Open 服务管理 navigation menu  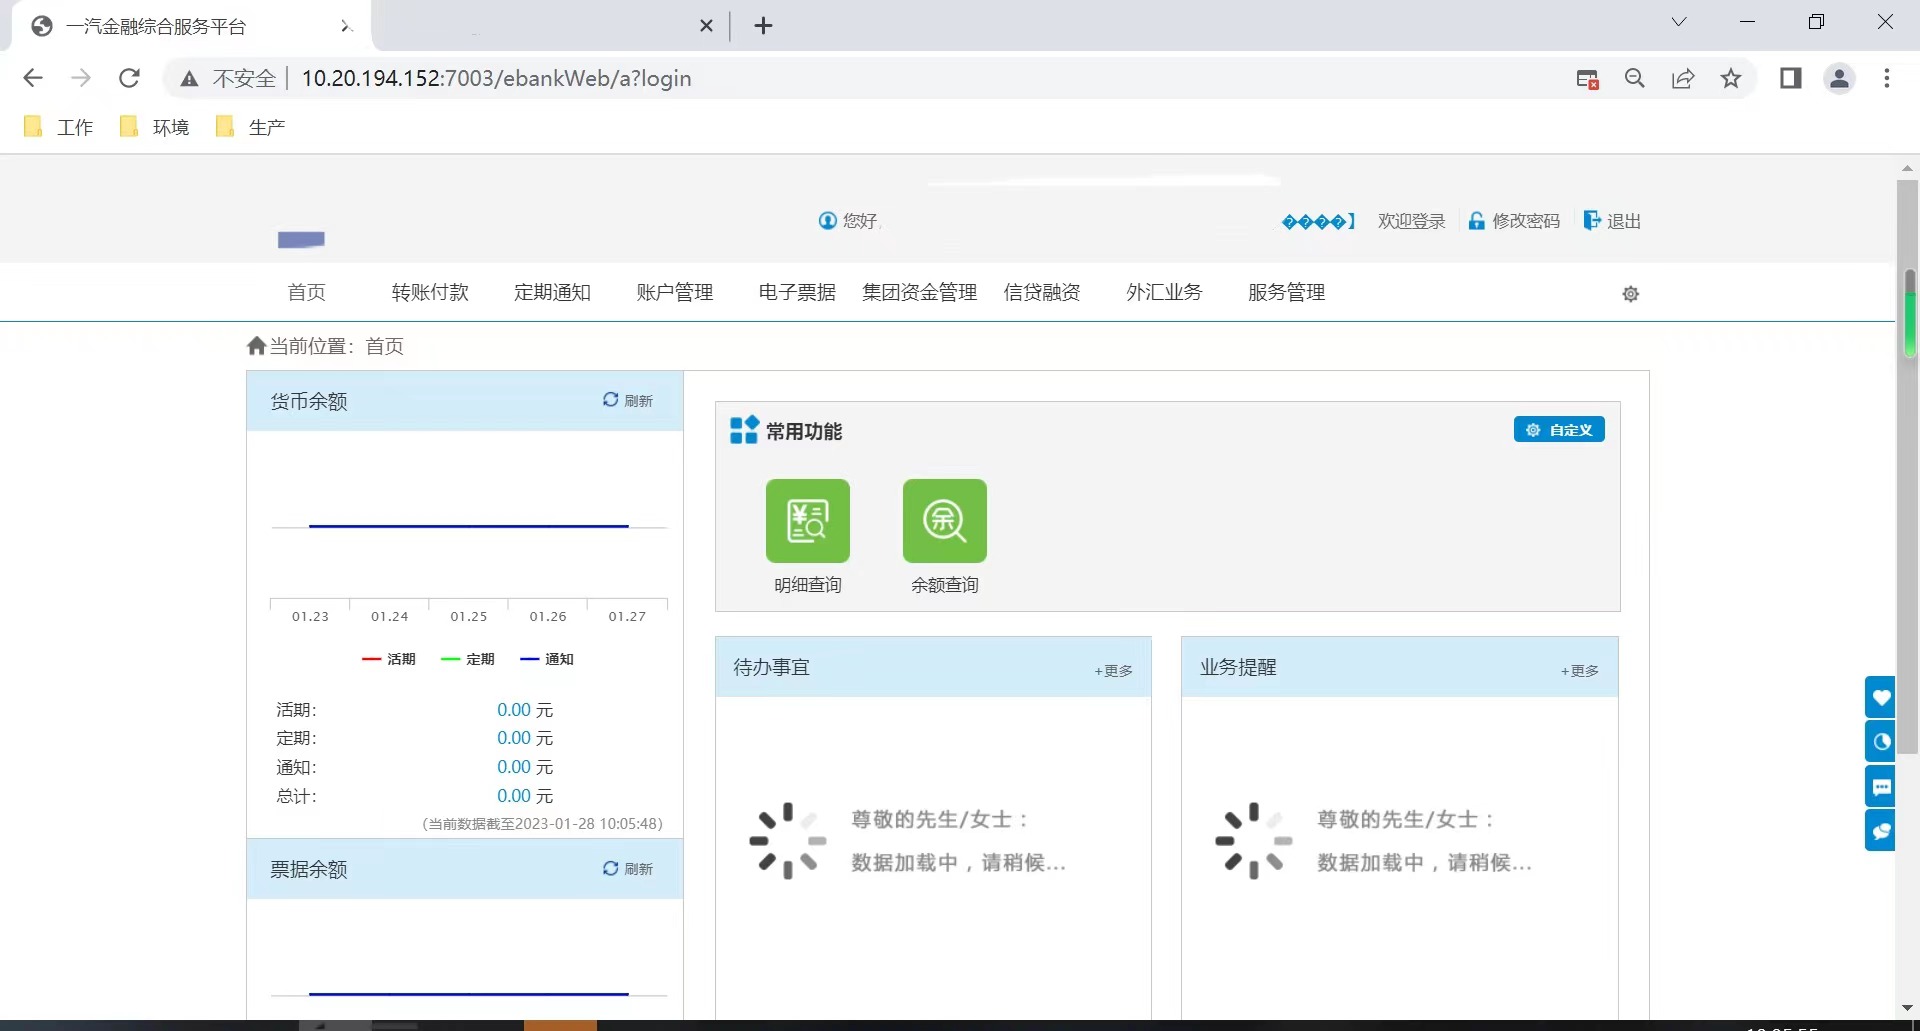pyautogui.click(x=1287, y=292)
